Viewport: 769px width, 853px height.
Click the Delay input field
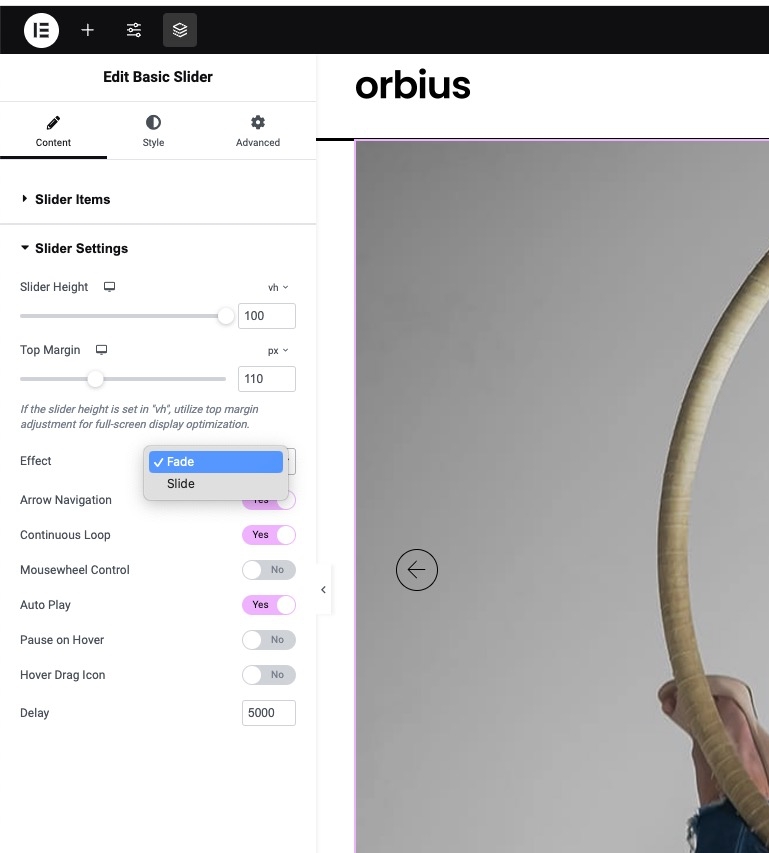[269, 713]
